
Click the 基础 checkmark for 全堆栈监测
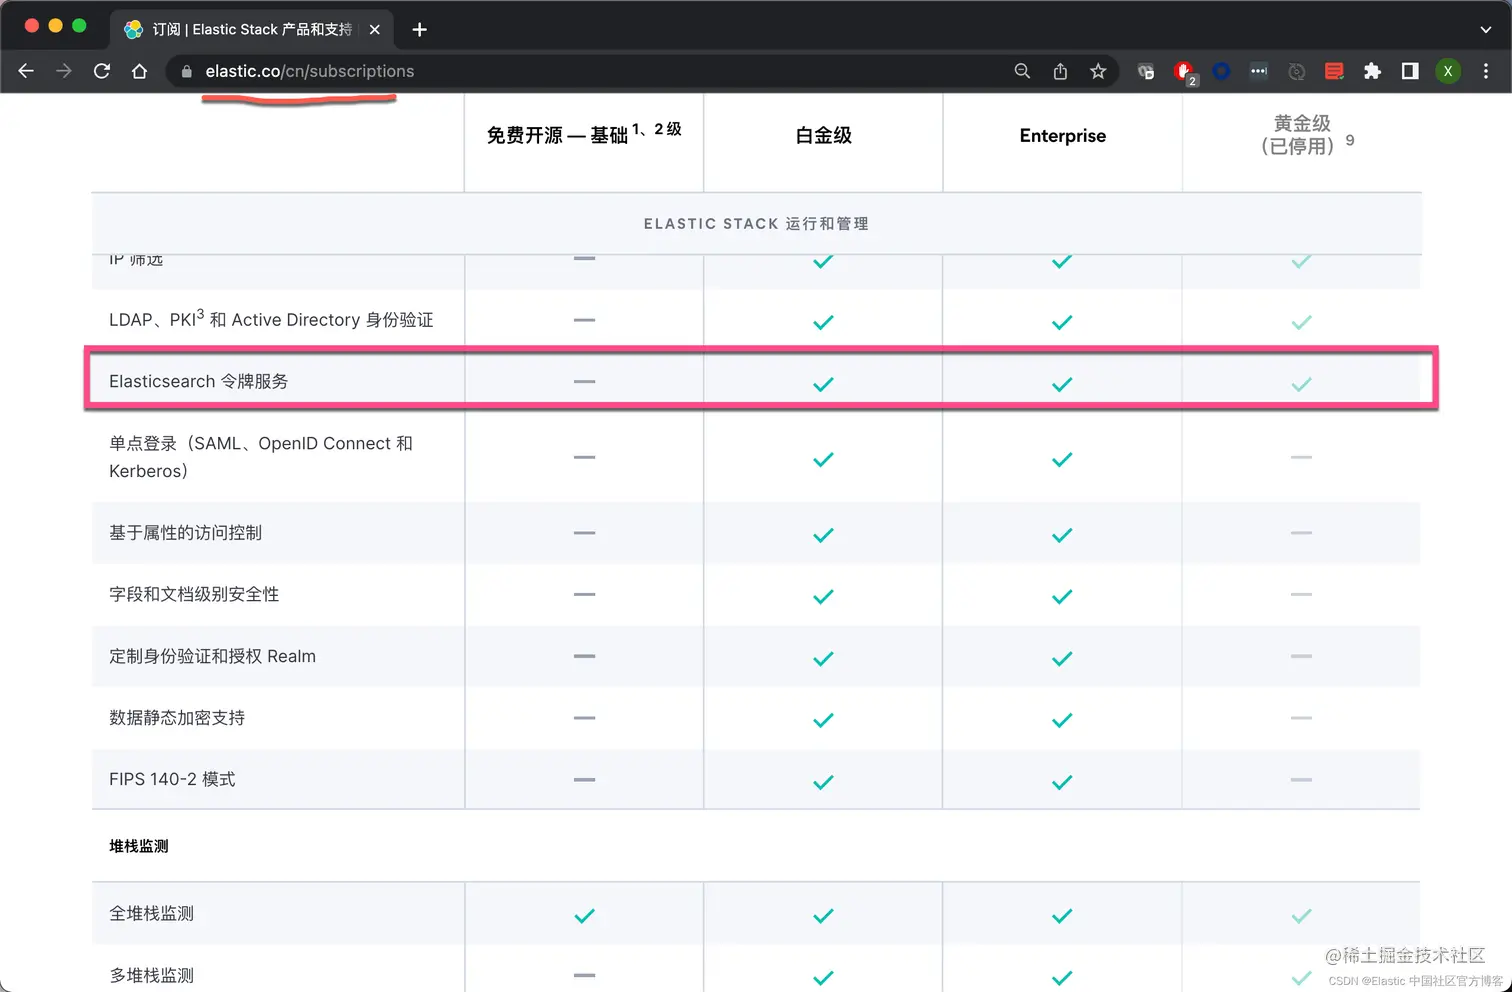584,916
